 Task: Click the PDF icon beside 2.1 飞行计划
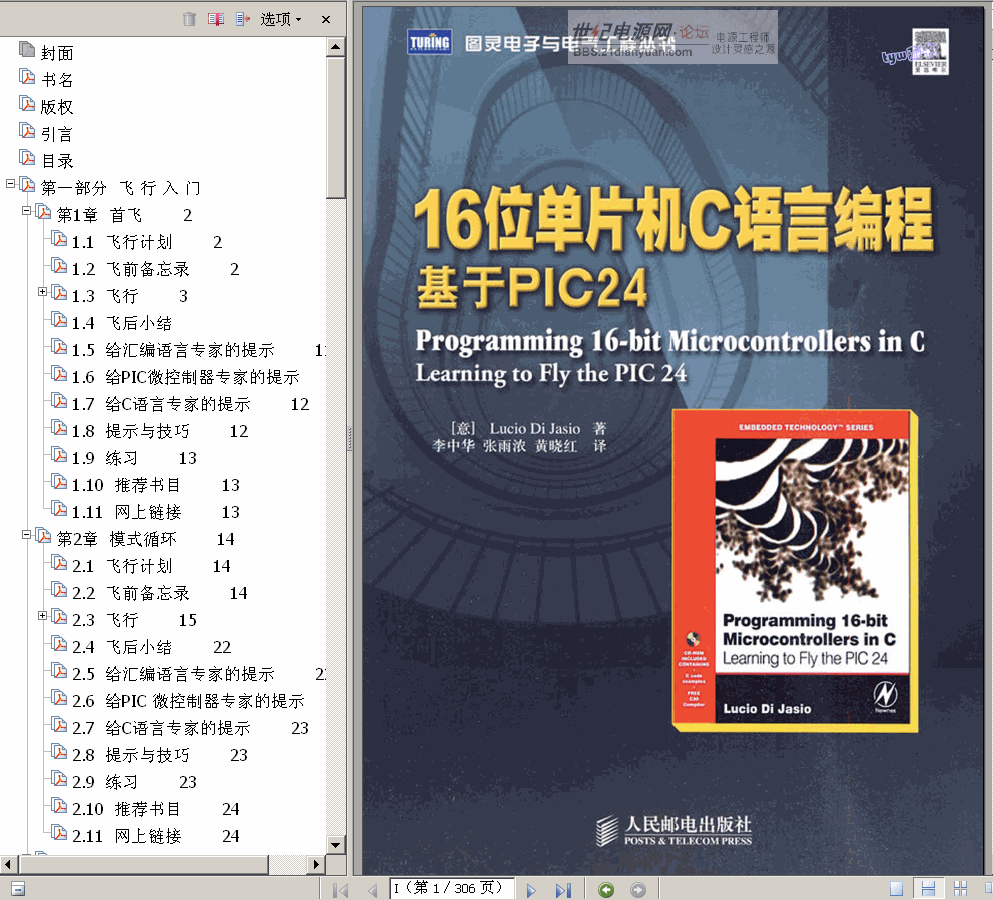(59, 564)
